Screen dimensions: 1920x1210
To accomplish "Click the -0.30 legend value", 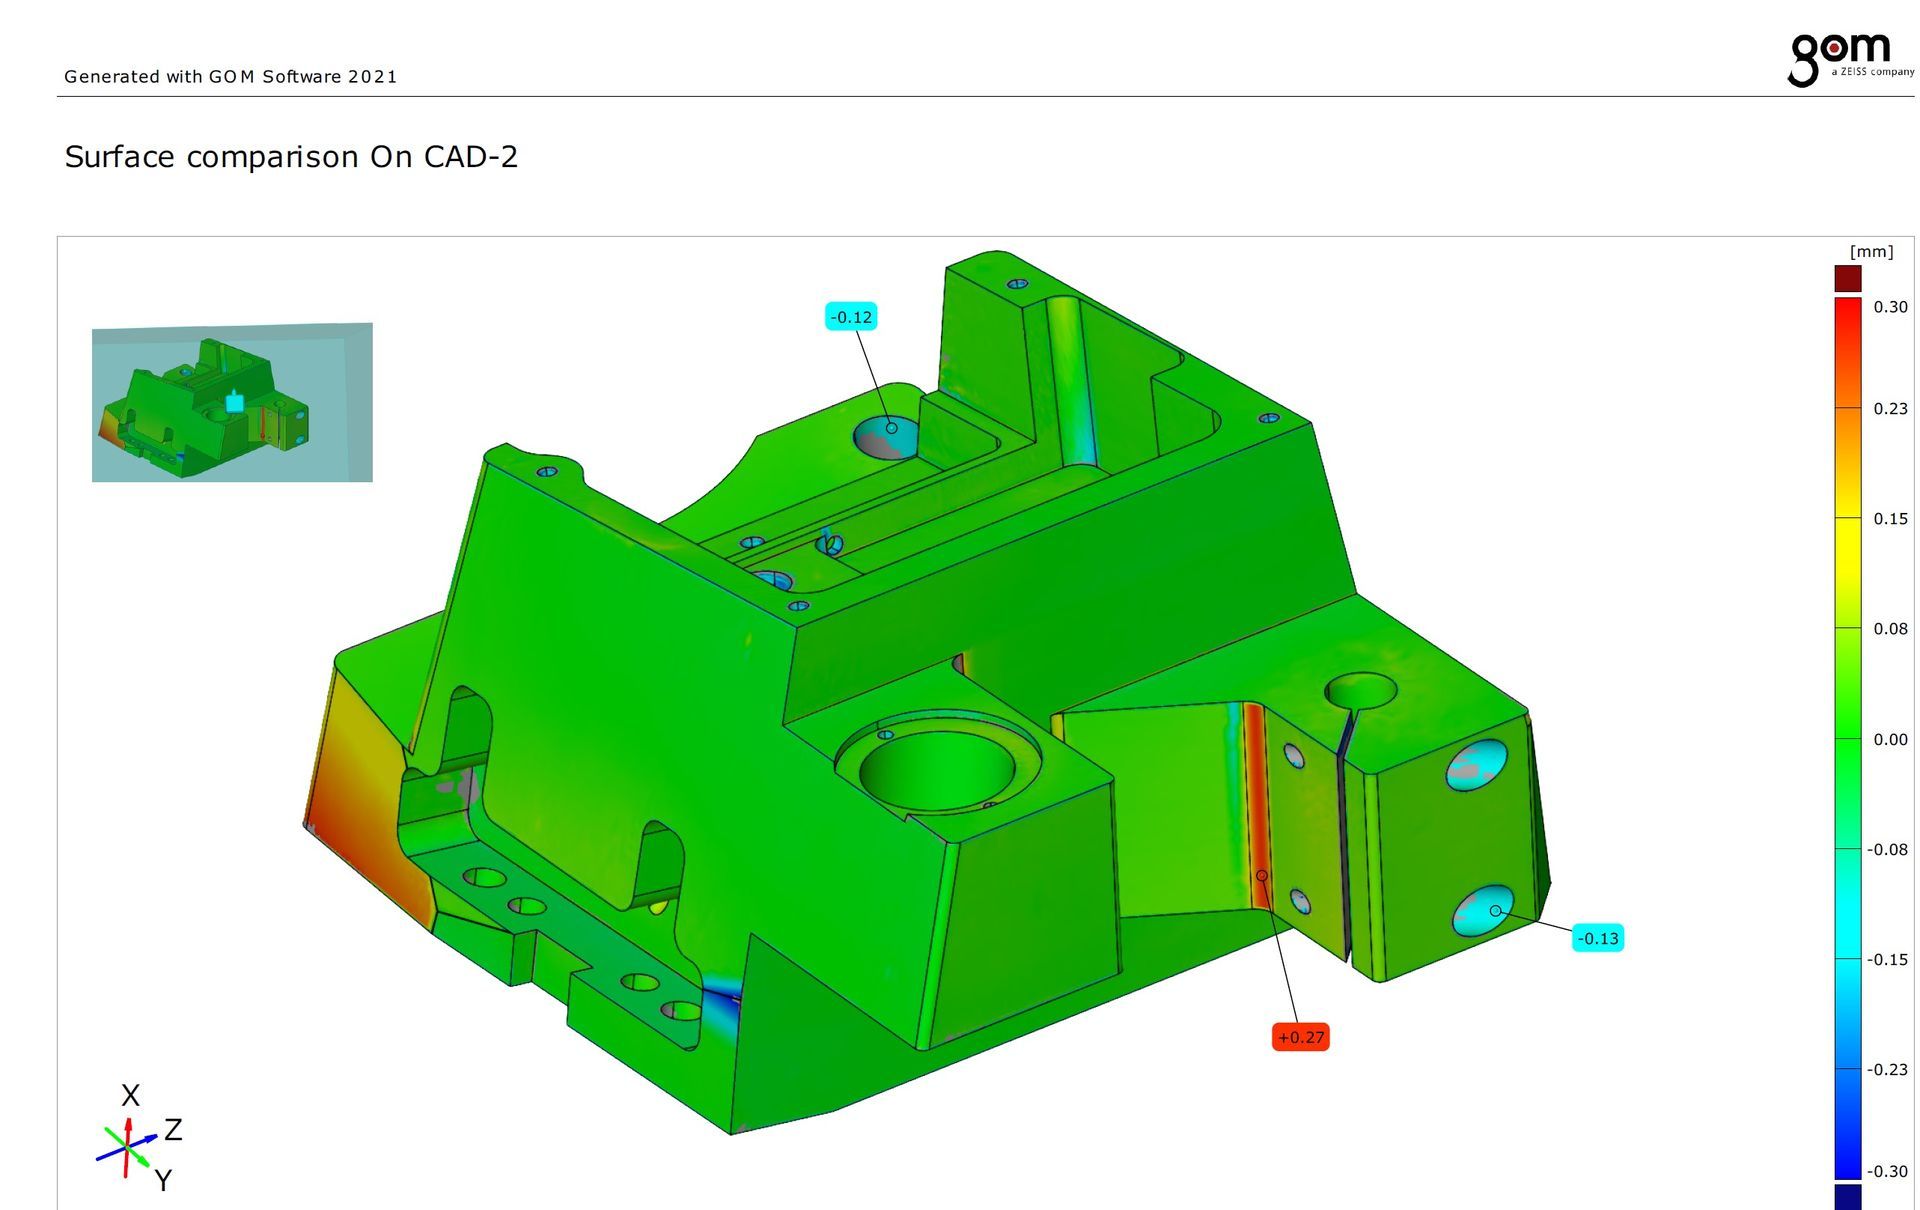I will pos(1887,1171).
